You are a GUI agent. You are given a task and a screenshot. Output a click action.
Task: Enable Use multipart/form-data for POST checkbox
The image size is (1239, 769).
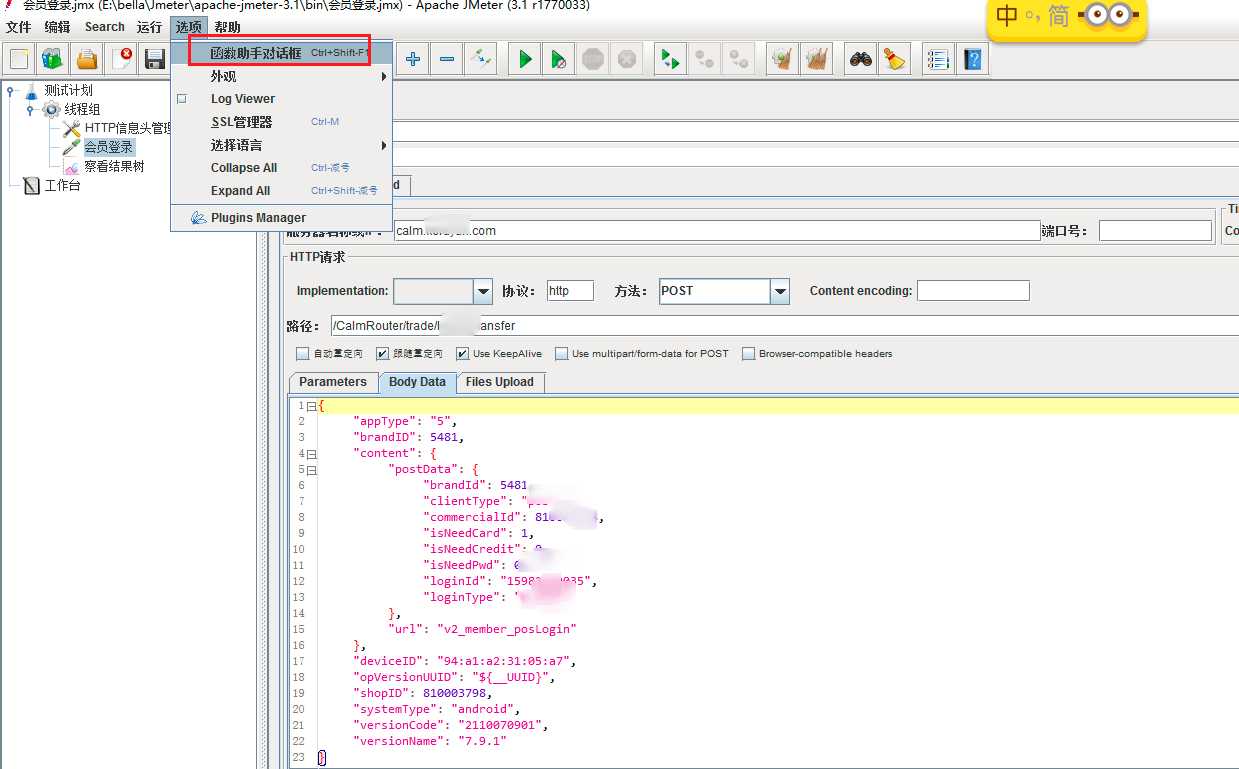pyautogui.click(x=561, y=354)
